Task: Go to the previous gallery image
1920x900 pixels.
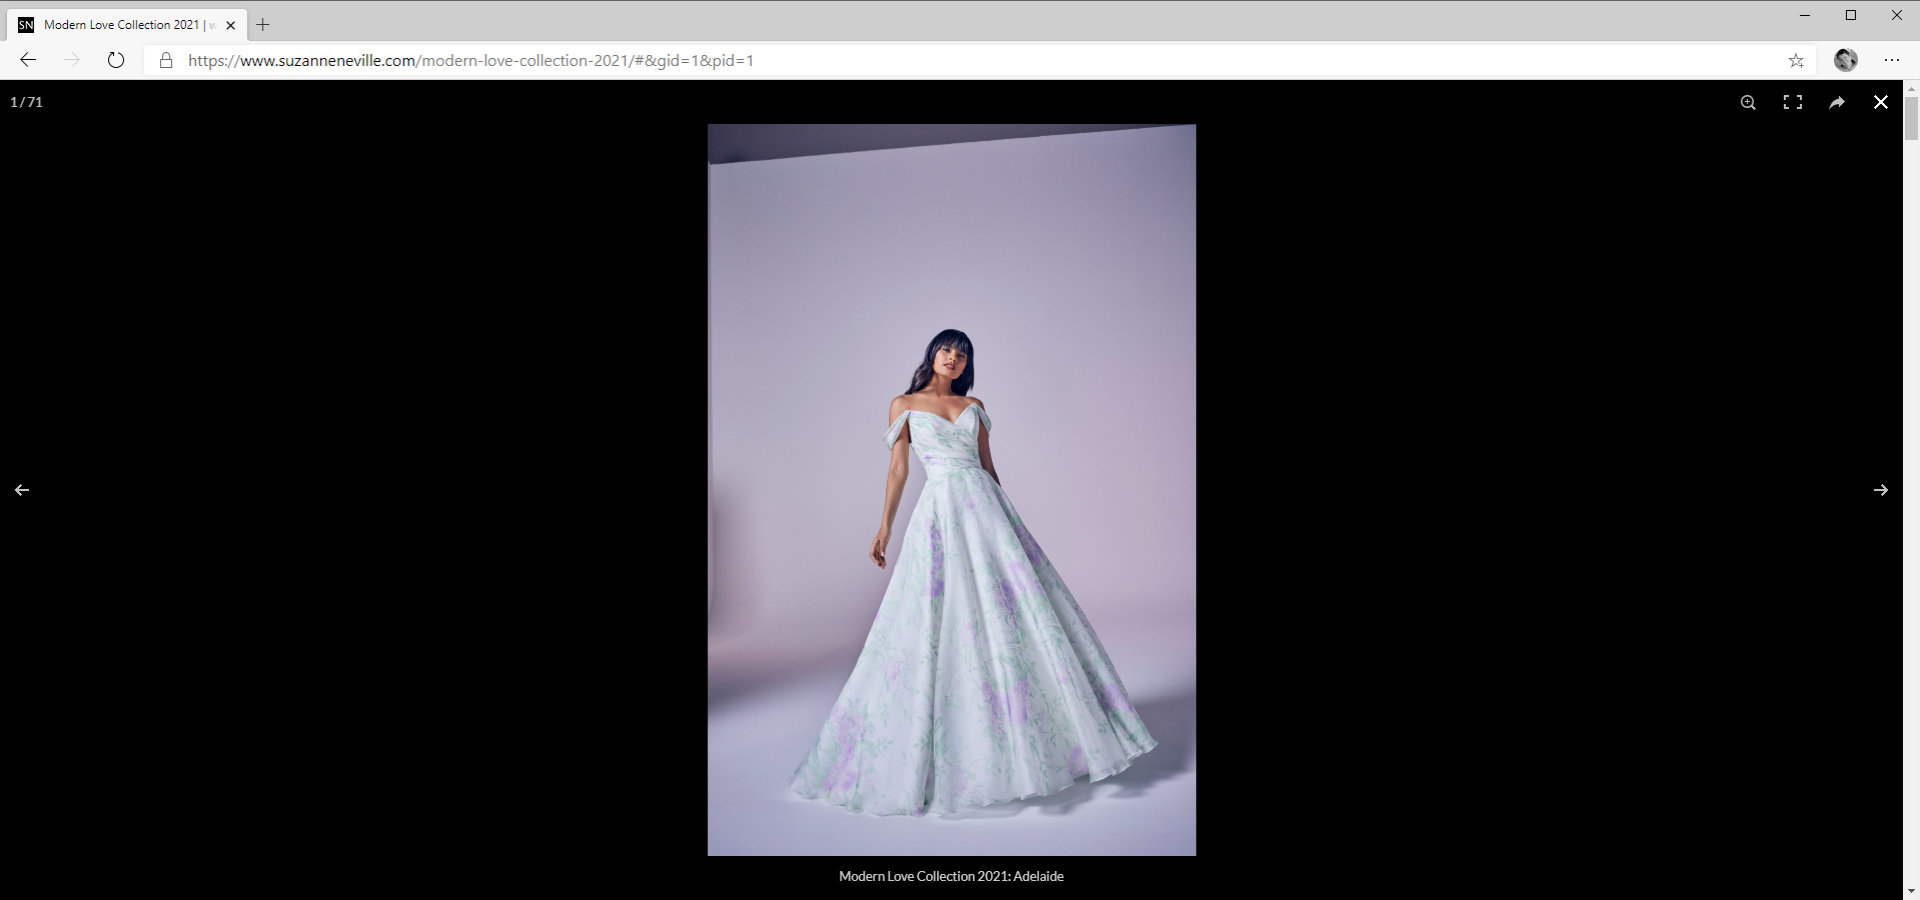Action: (x=23, y=490)
